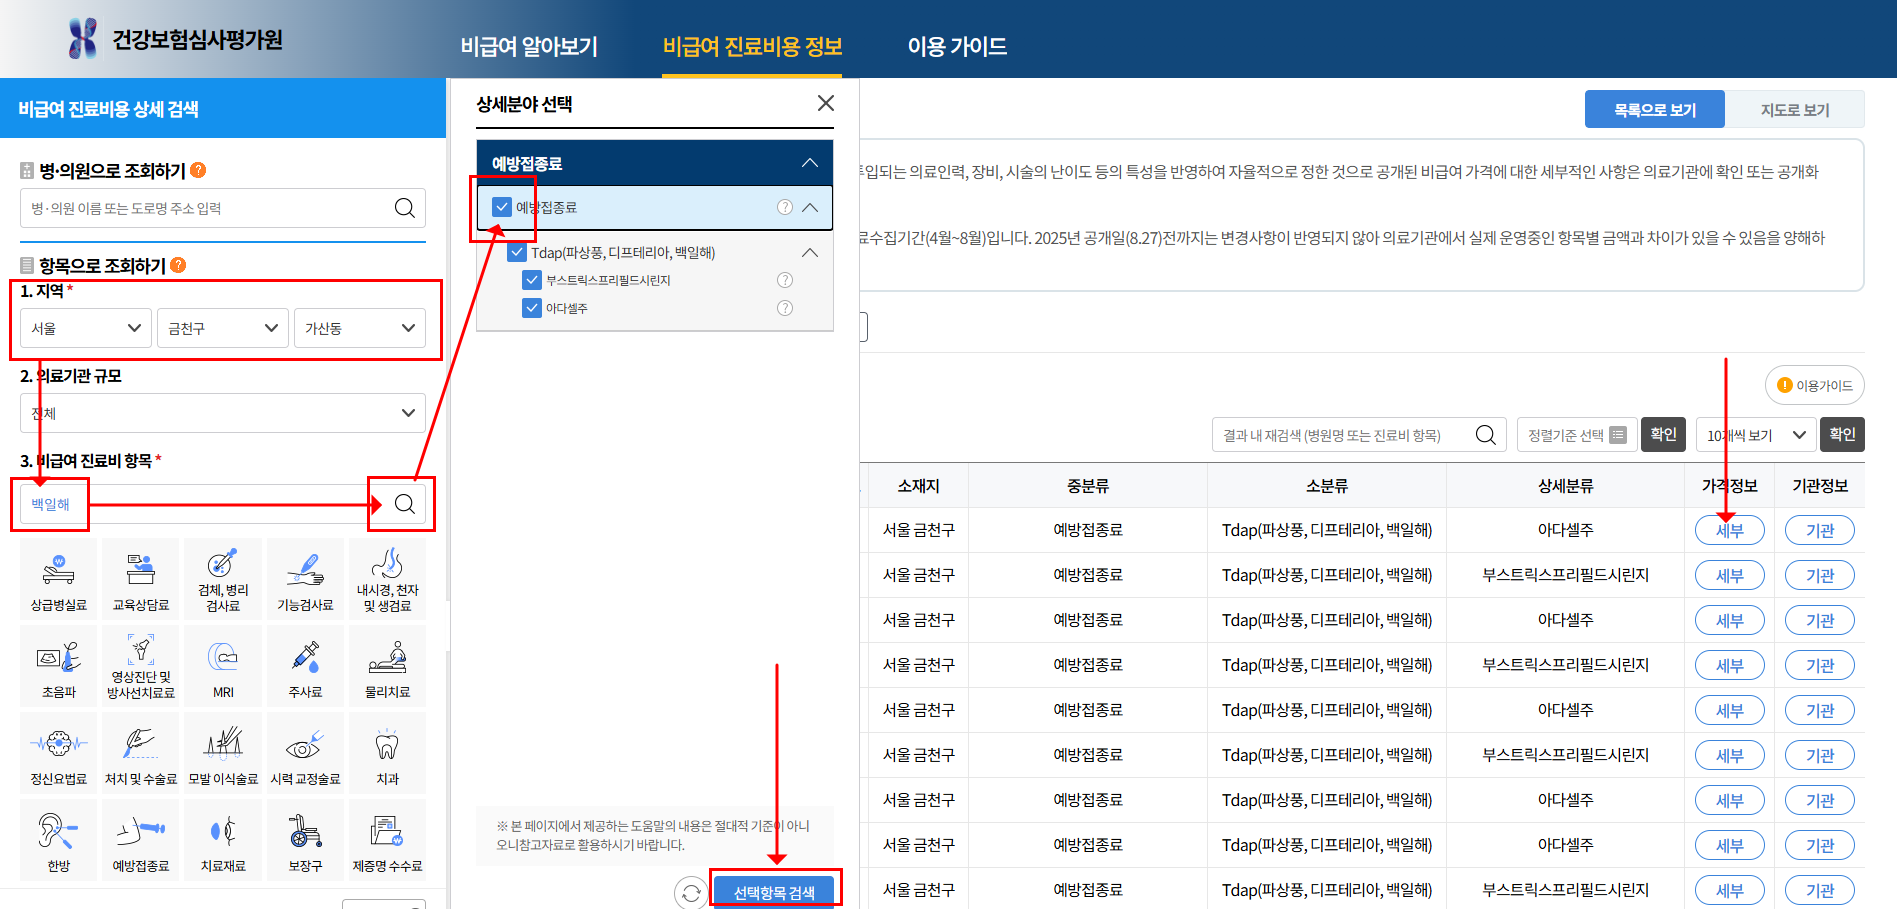Viewport: 1897px width, 909px height.
Task: Choose the 검체, 병리 검사료 icon
Action: [x=223, y=579]
